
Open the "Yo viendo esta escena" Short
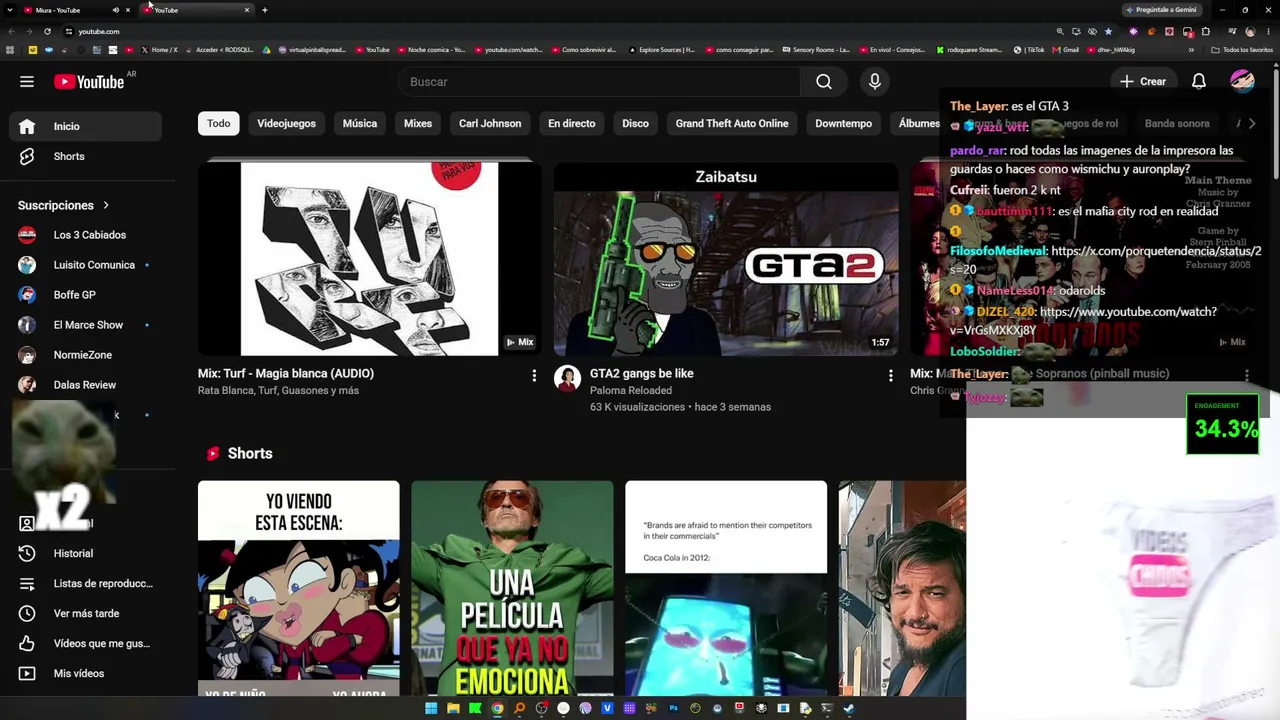click(x=298, y=588)
